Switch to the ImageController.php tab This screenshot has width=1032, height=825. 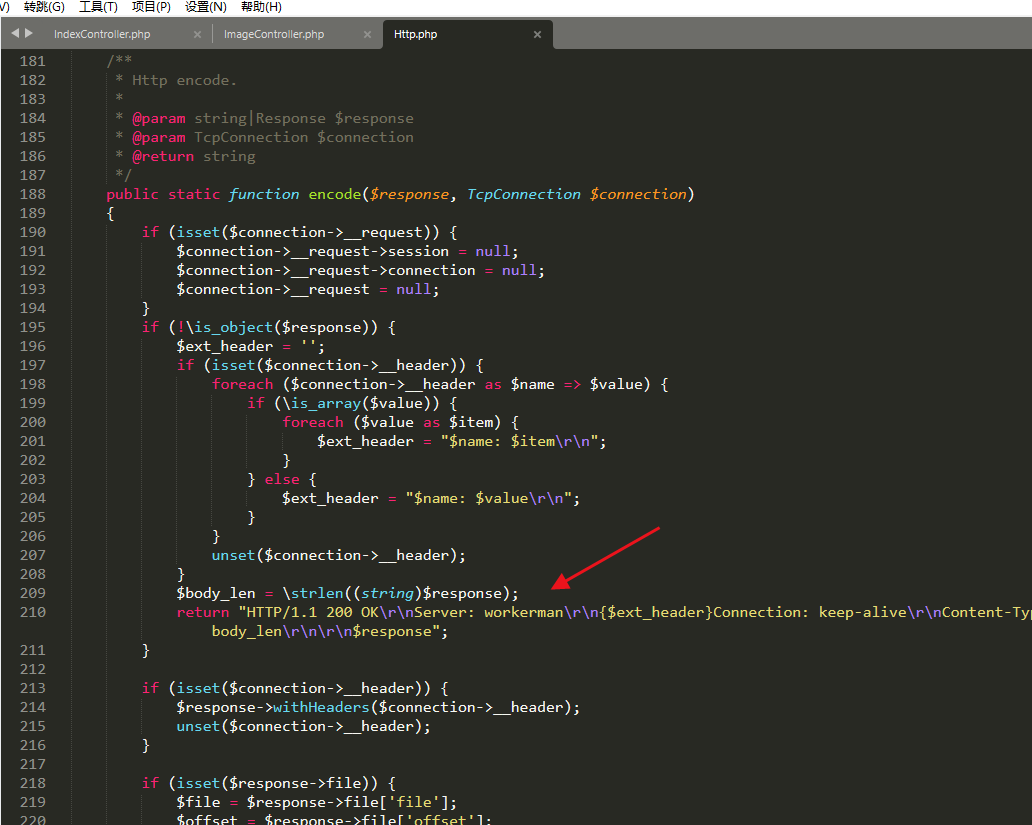pos(274,34)
